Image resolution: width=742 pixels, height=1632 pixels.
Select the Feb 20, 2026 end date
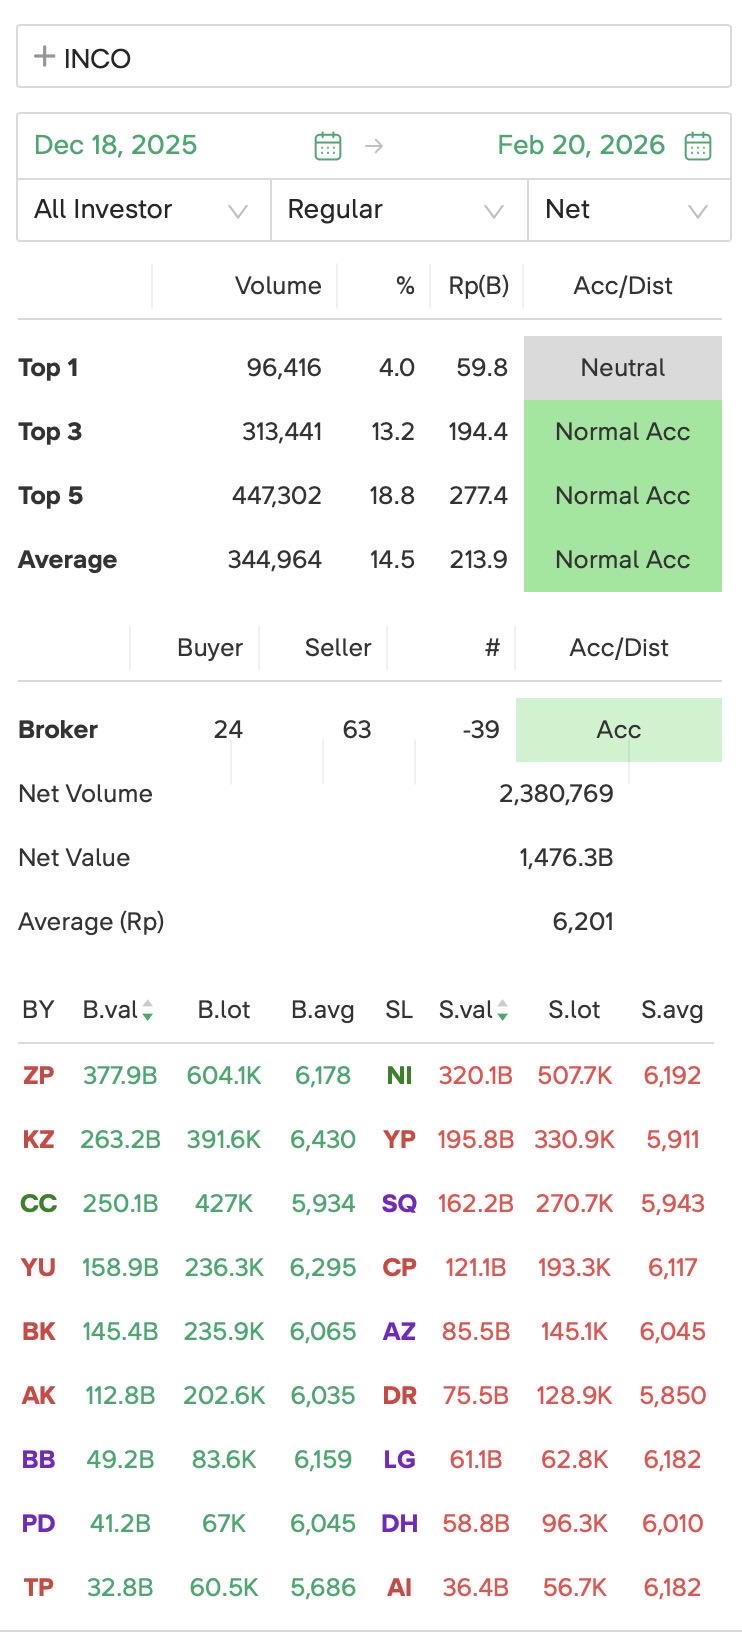click(x=581, y=146)
